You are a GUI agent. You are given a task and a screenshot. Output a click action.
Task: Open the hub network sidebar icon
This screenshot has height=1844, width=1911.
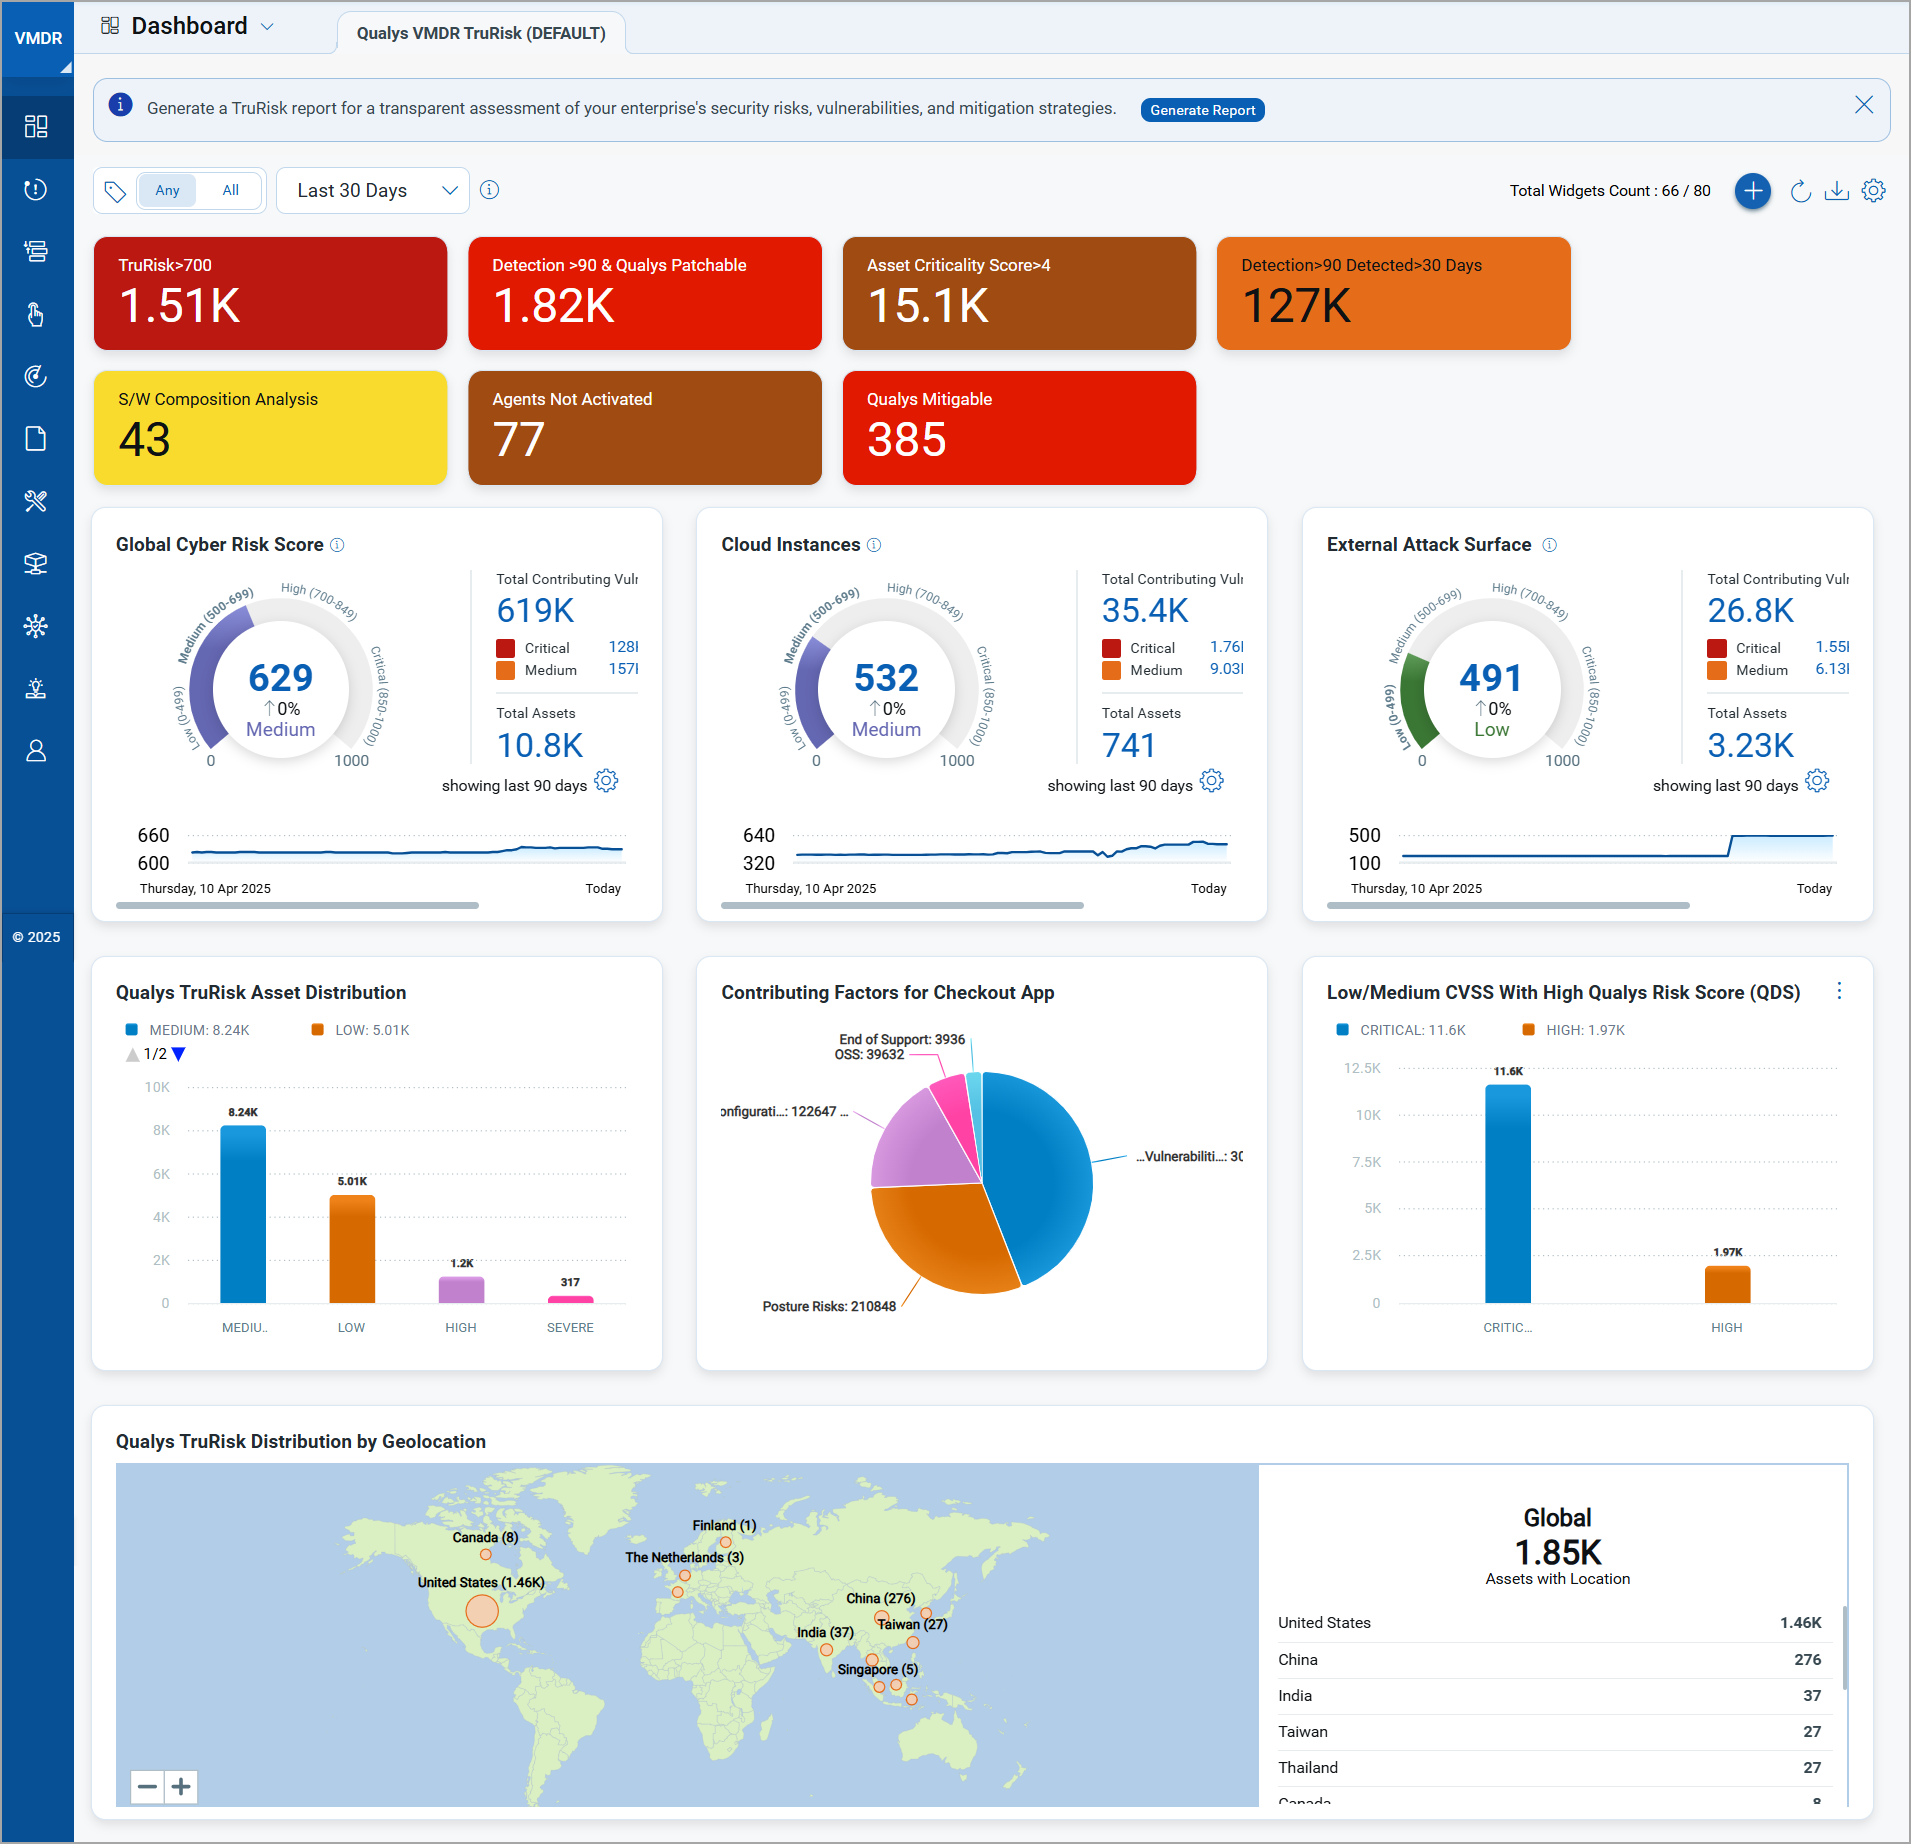pos(36,626)
